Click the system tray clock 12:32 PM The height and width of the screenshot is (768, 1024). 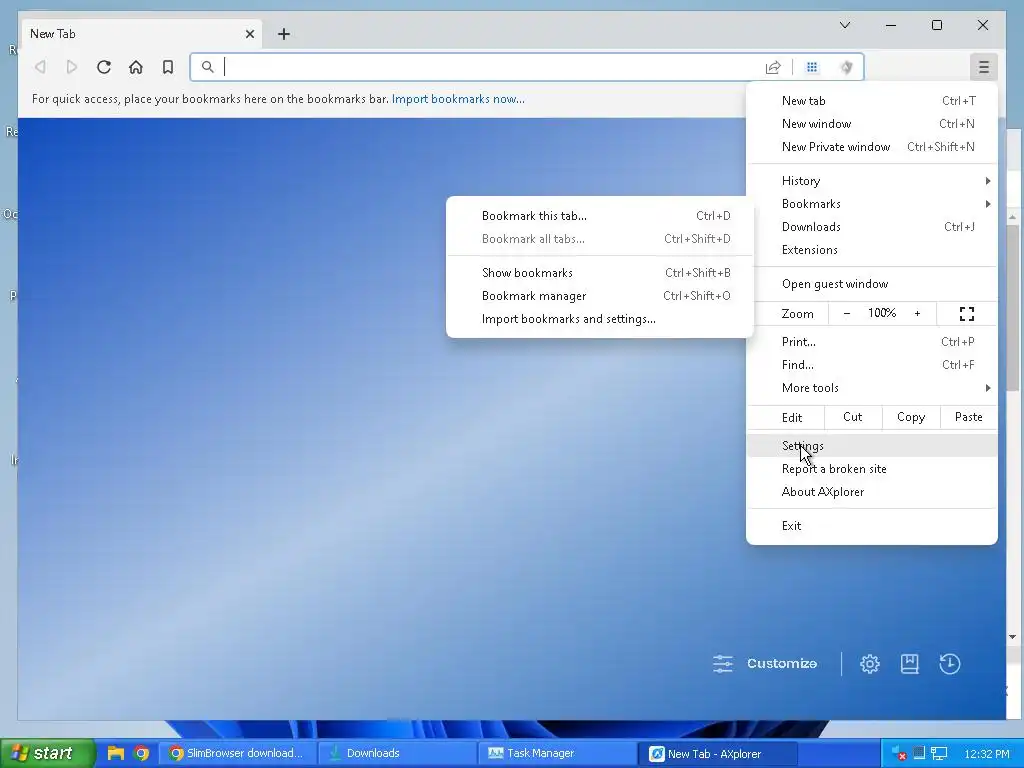(987, 754)
